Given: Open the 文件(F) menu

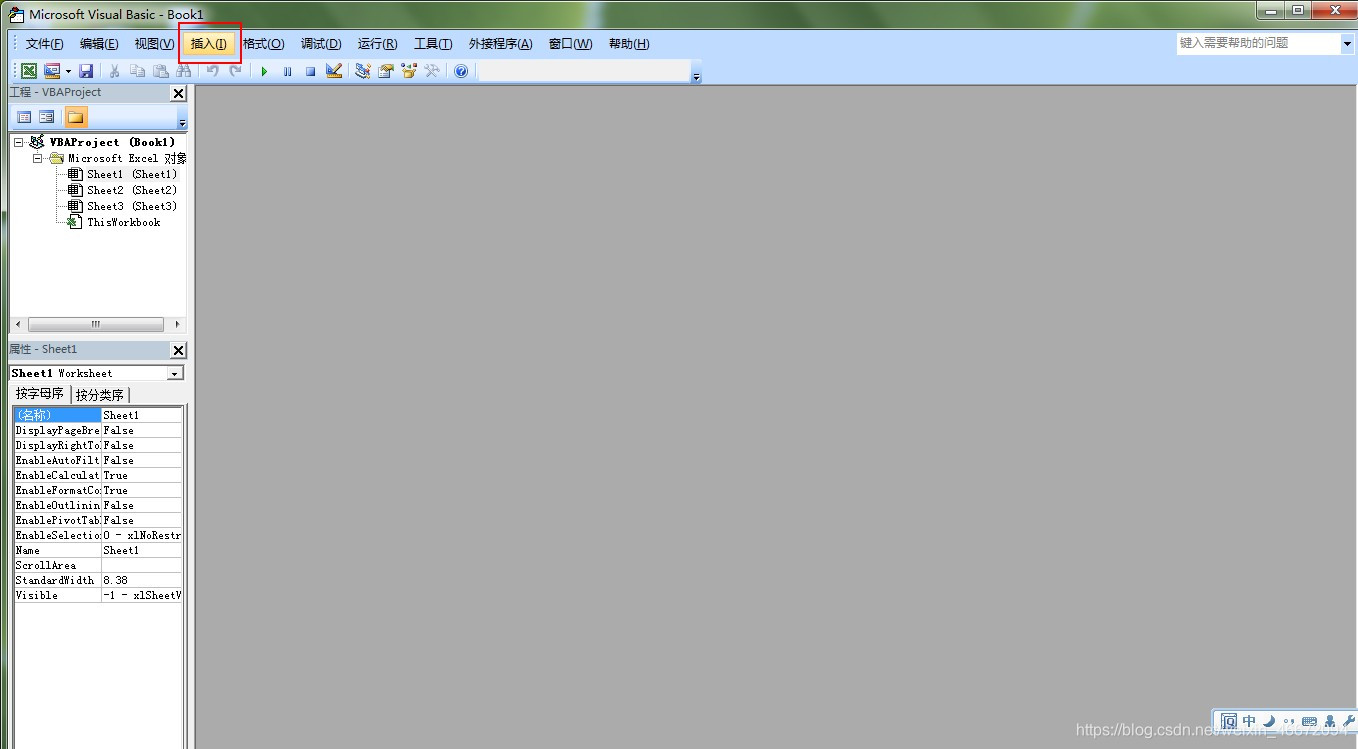Looking at the screenshot, I should [x=44, y=44].
